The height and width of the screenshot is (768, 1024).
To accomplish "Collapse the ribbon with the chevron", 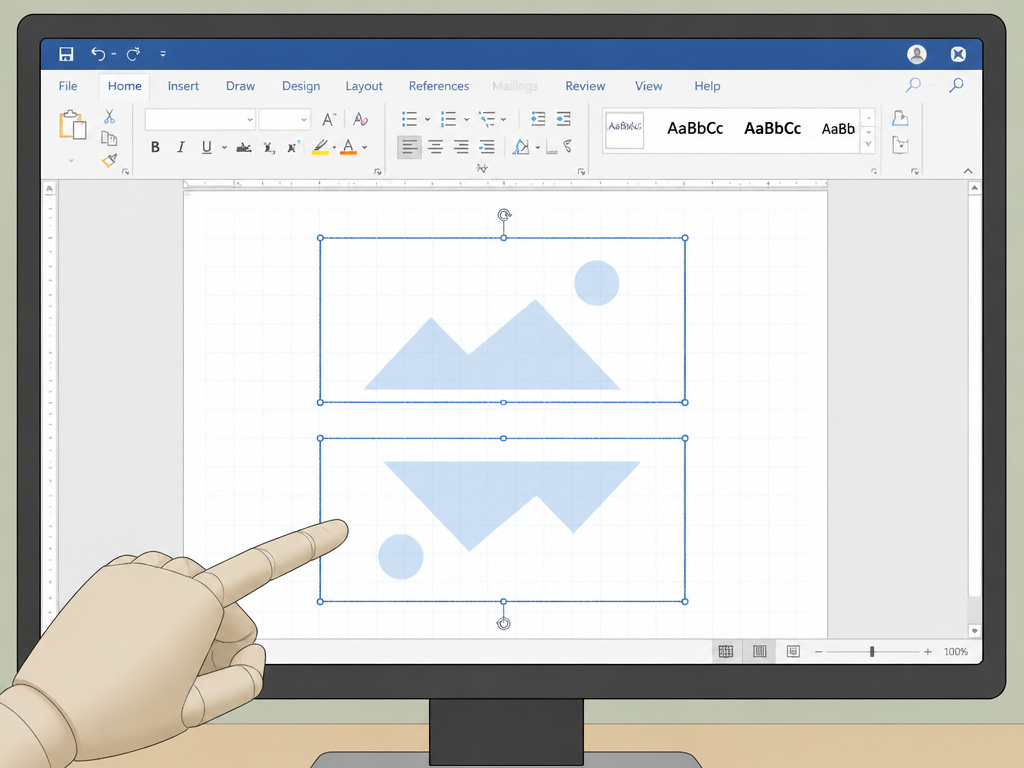I will [968, 171].
